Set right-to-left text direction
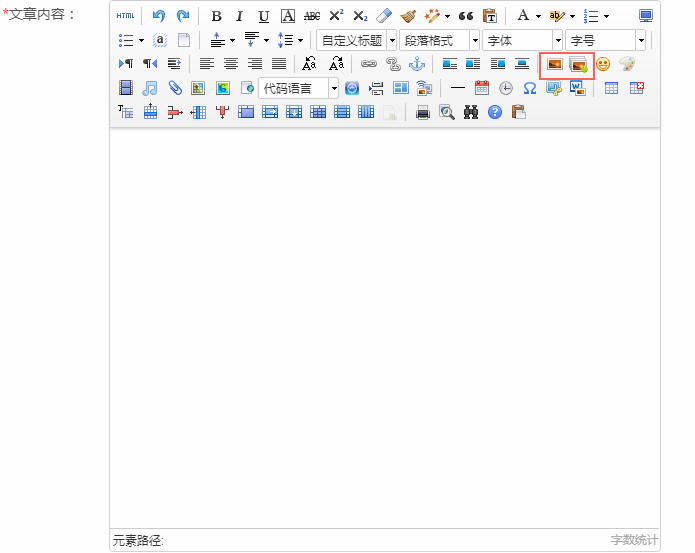Viewport: 695px width, 553px height. [150, 64]
